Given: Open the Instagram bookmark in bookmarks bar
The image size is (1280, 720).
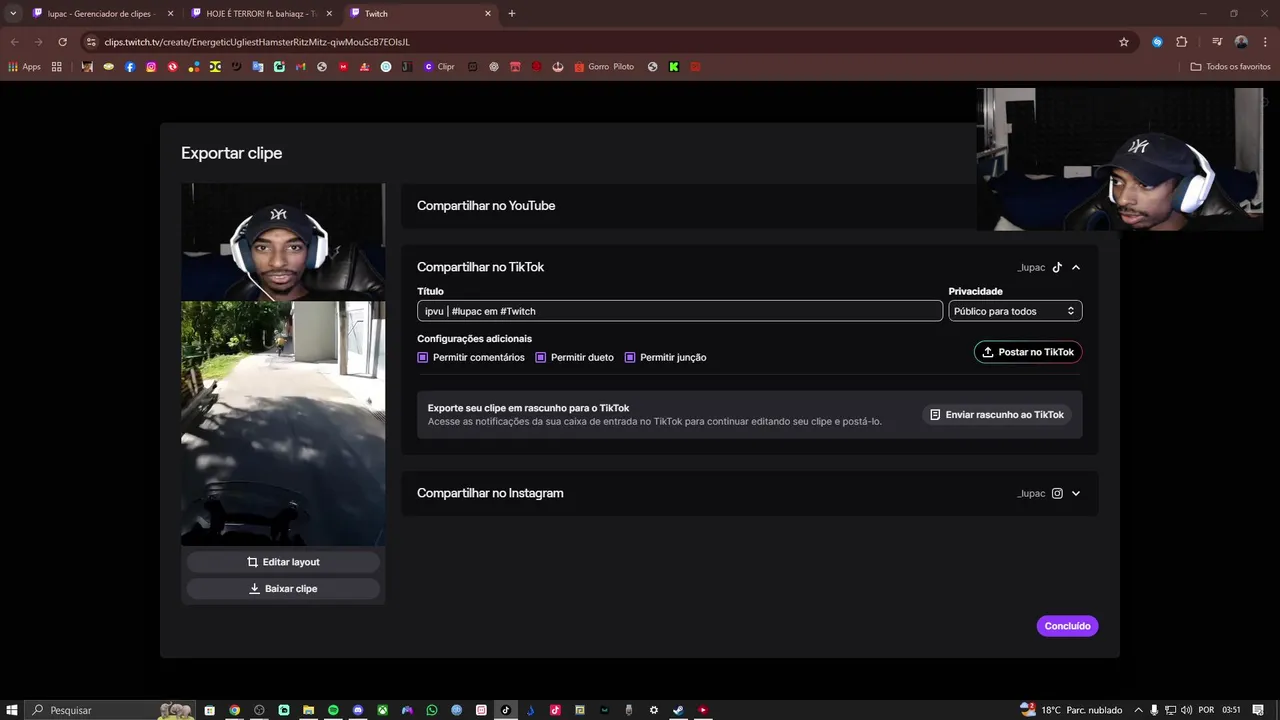Looking at the screenshot, I should click(151, 67).
